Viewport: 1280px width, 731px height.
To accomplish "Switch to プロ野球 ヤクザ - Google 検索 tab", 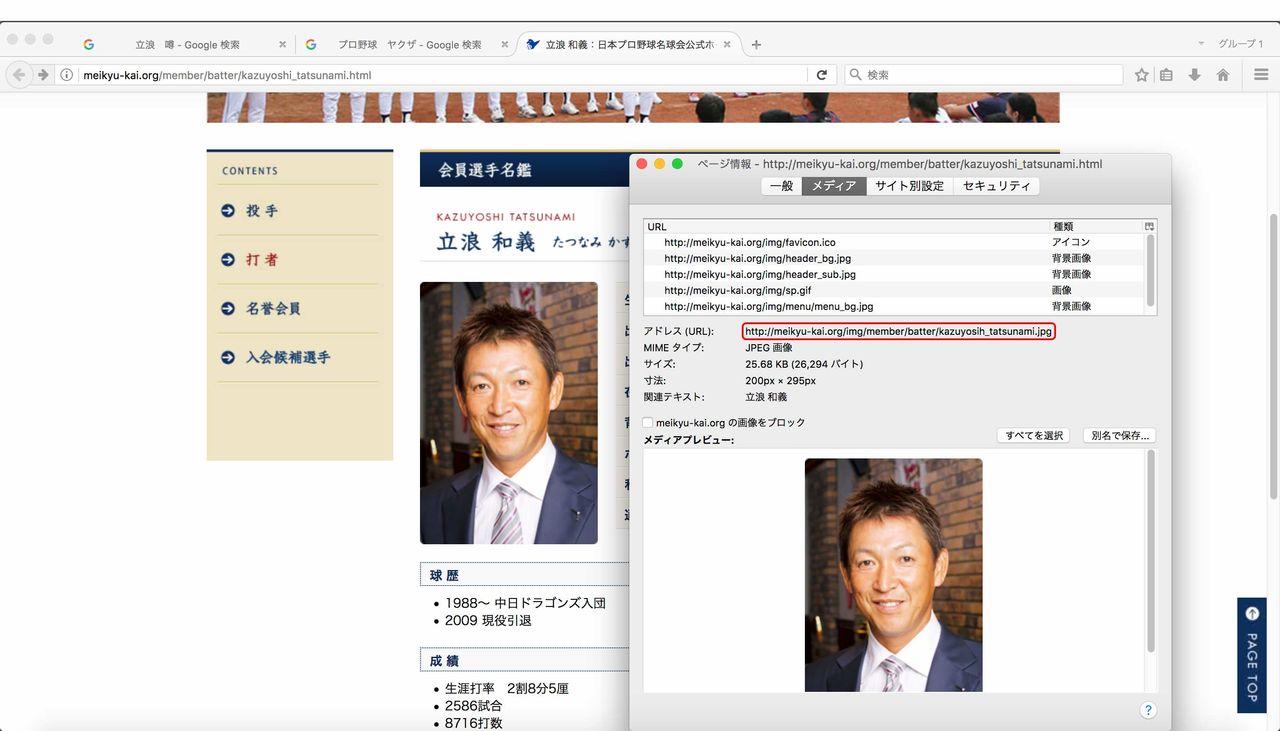I will click(409, 45).
